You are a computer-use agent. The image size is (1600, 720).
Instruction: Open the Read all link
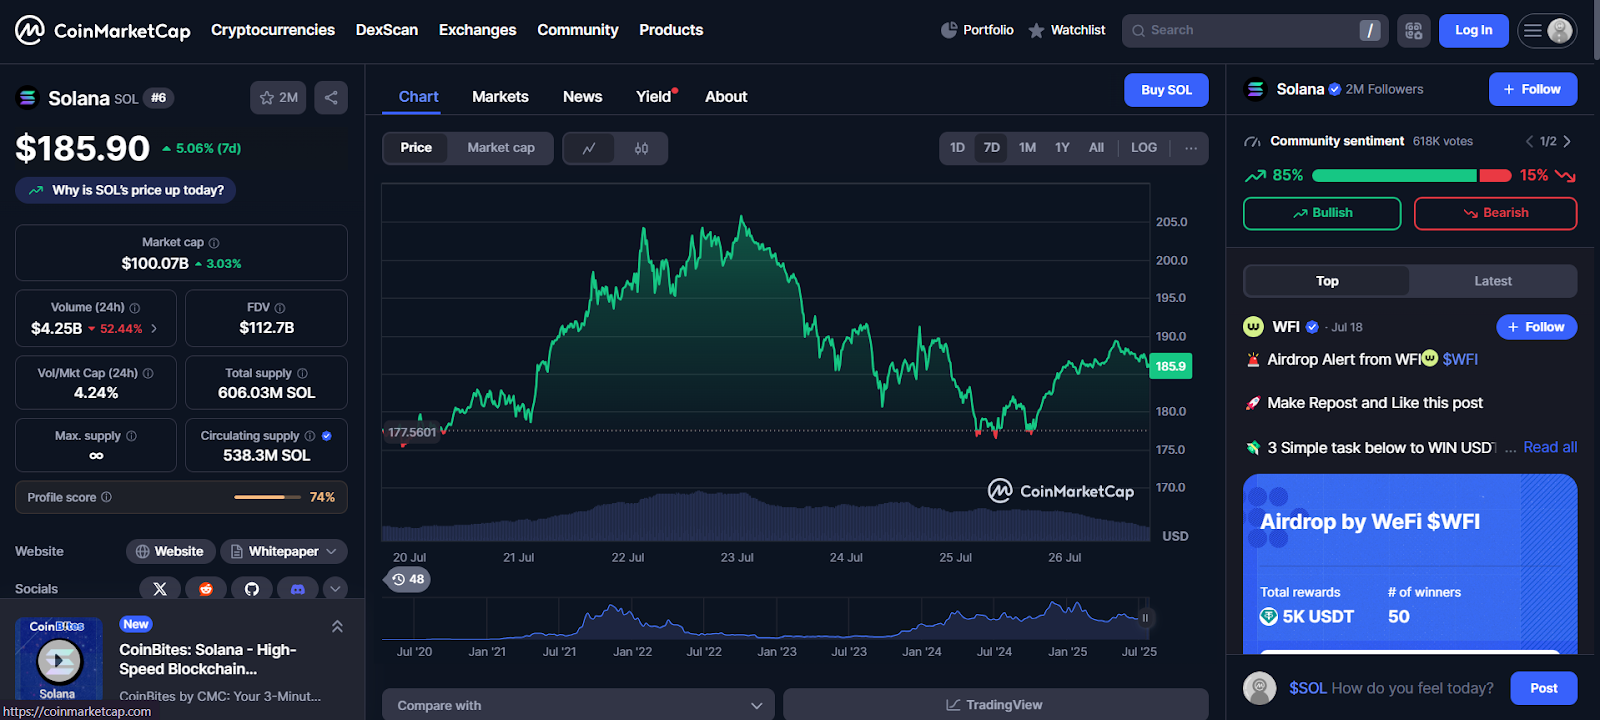[x=1550, y=447]
